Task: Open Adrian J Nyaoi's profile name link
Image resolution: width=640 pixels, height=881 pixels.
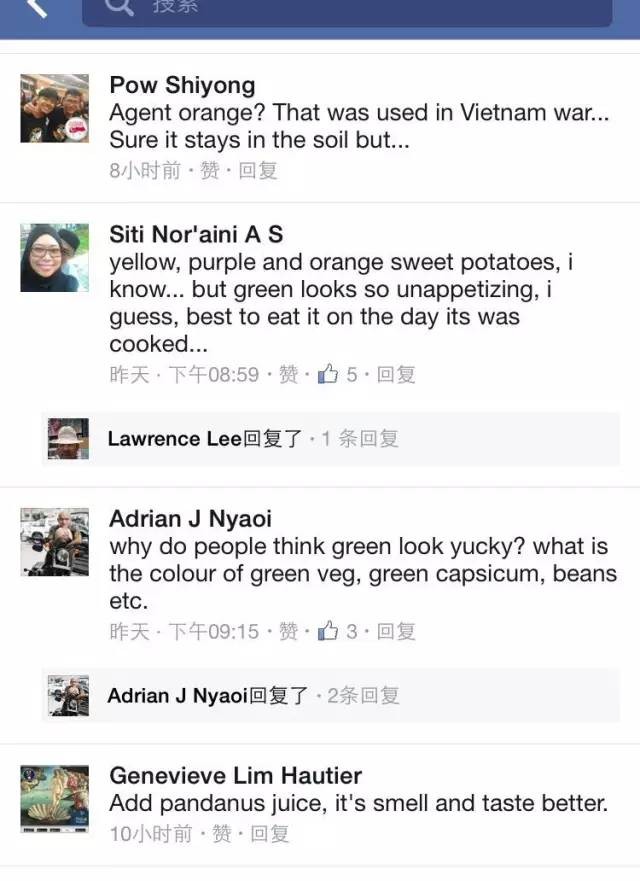Action: tap(190, 519)
